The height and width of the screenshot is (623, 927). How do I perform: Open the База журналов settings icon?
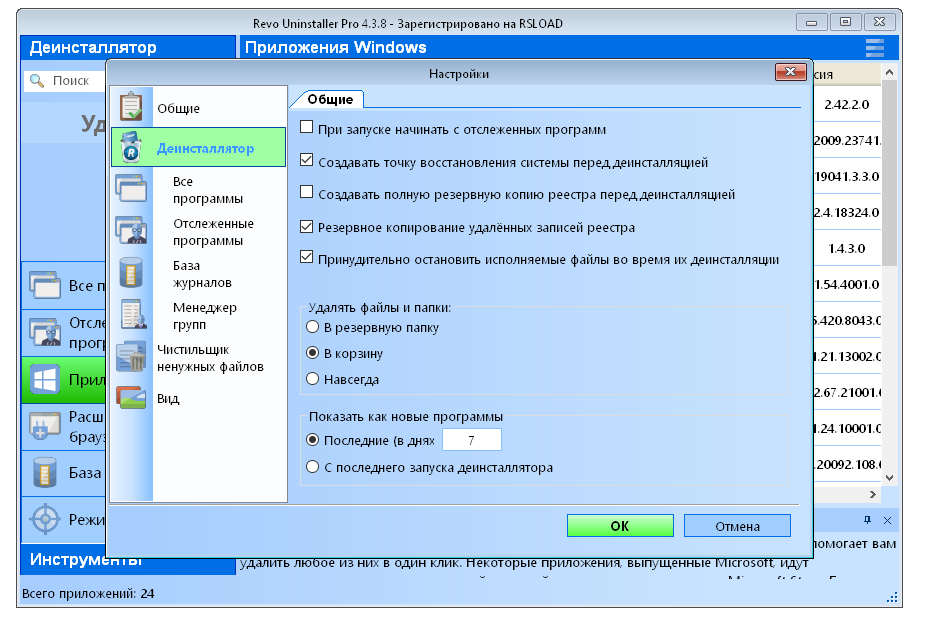coord(131,272)
